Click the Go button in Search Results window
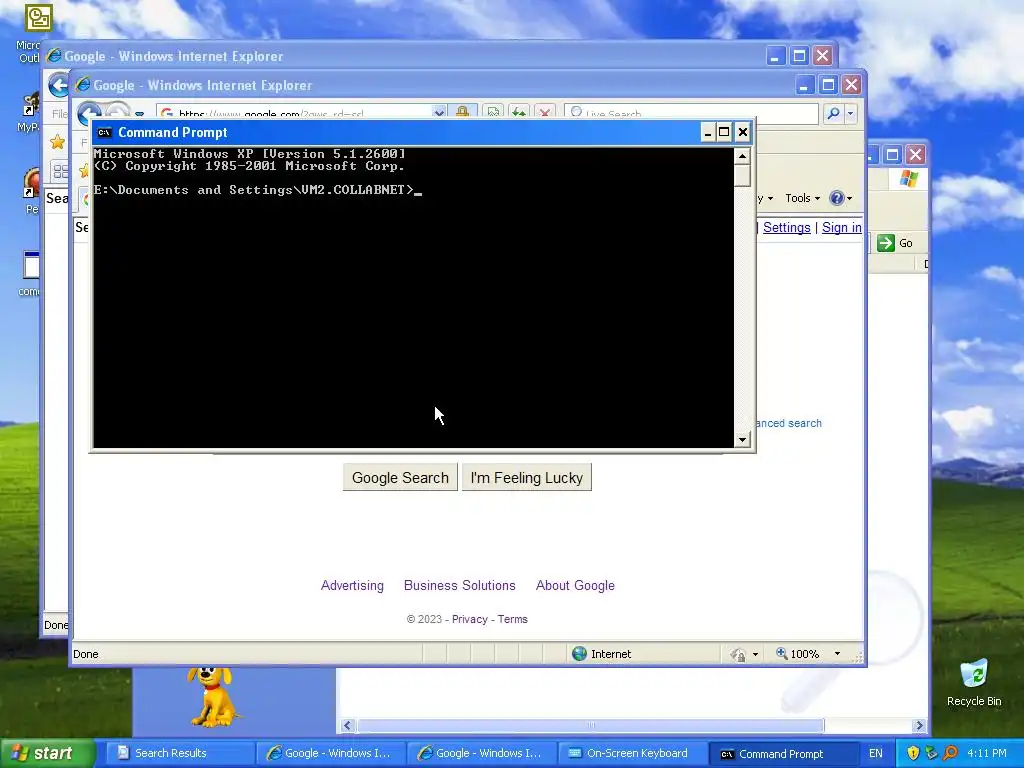This screenshot has width=1024, height=768. (x=895, y=243)
